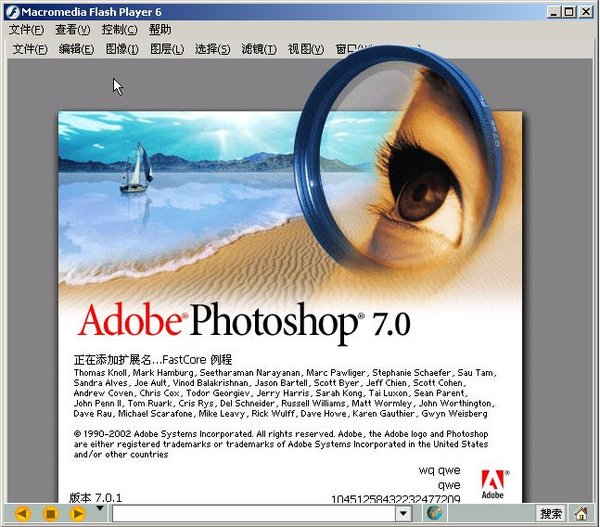Image resolution: width=600 pixels, height=527 pixels.
Task: Click the 搜索 button
Action: tap(551, 514)
